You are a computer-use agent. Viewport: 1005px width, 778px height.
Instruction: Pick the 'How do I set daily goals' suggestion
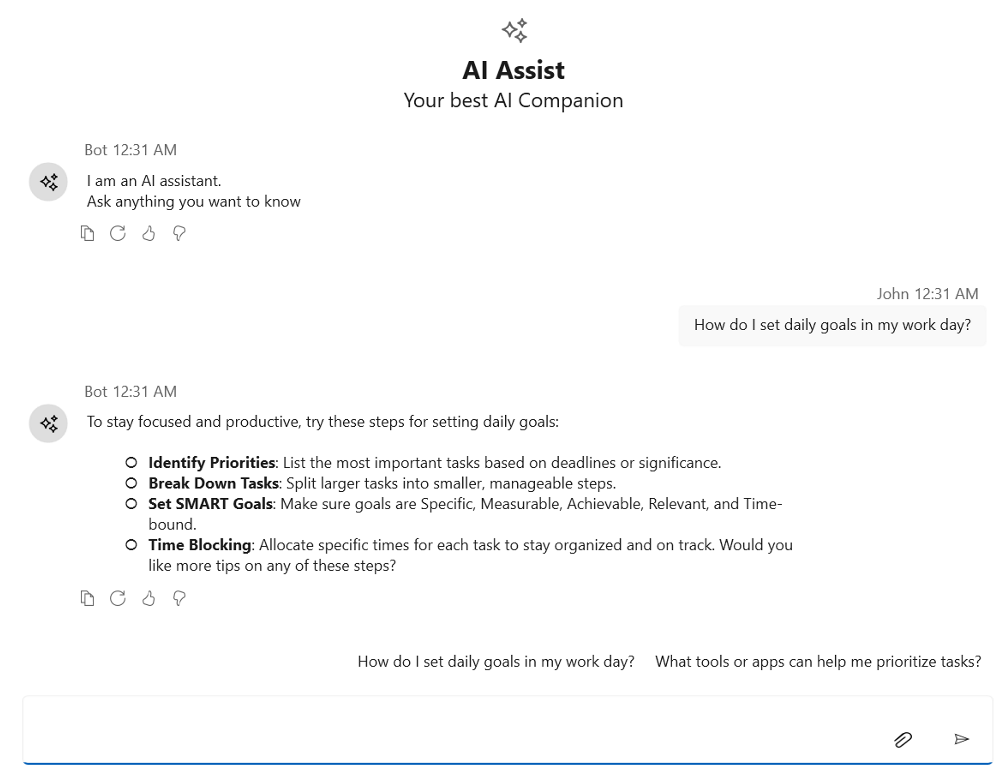tap(496, 661)
